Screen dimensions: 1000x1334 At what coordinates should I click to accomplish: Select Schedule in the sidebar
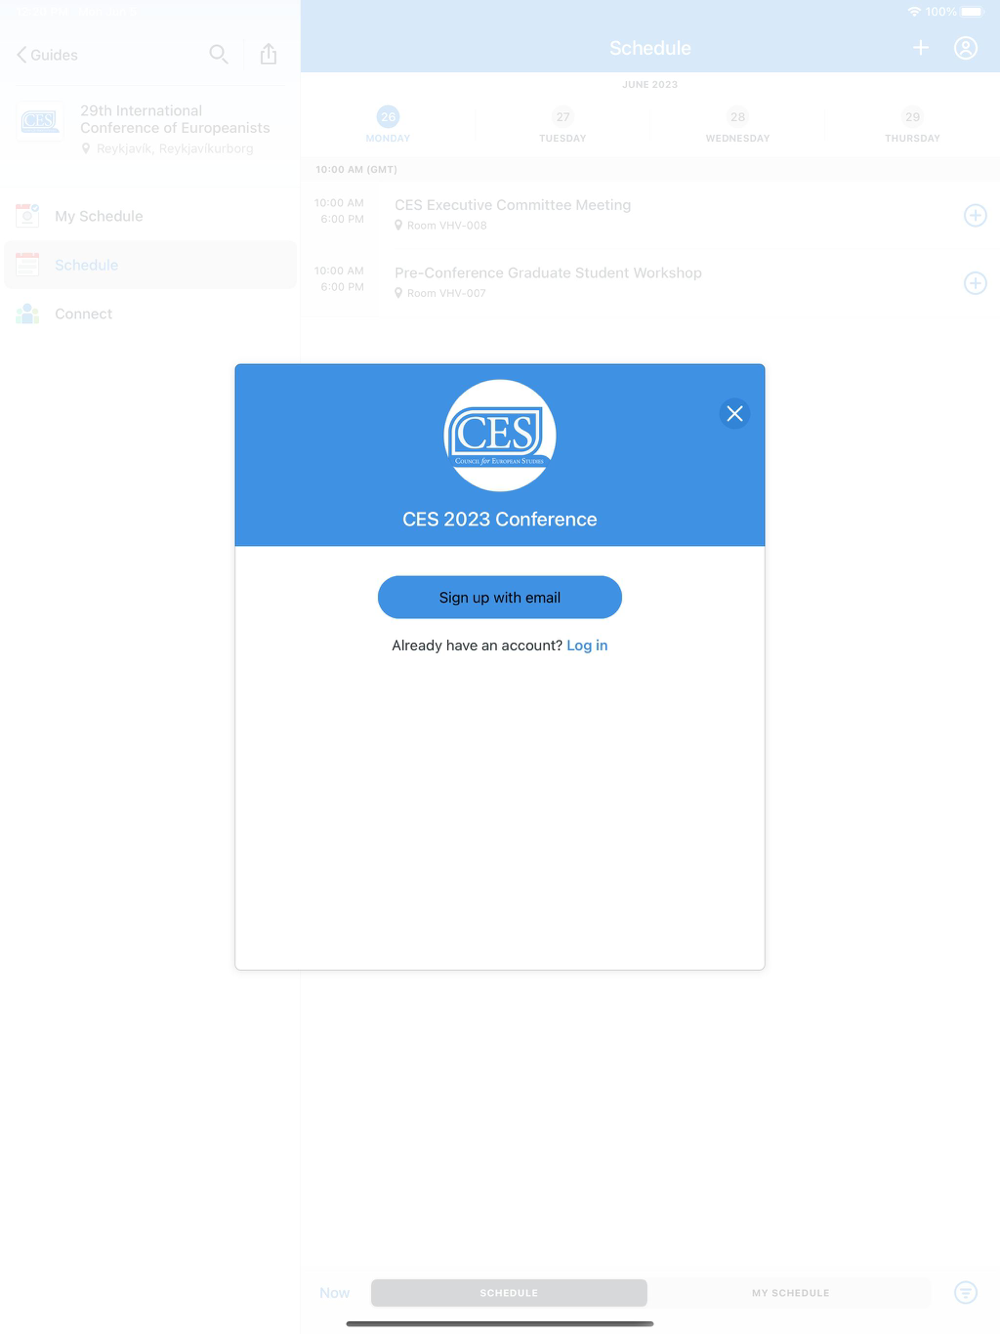(x=150, y=265)
